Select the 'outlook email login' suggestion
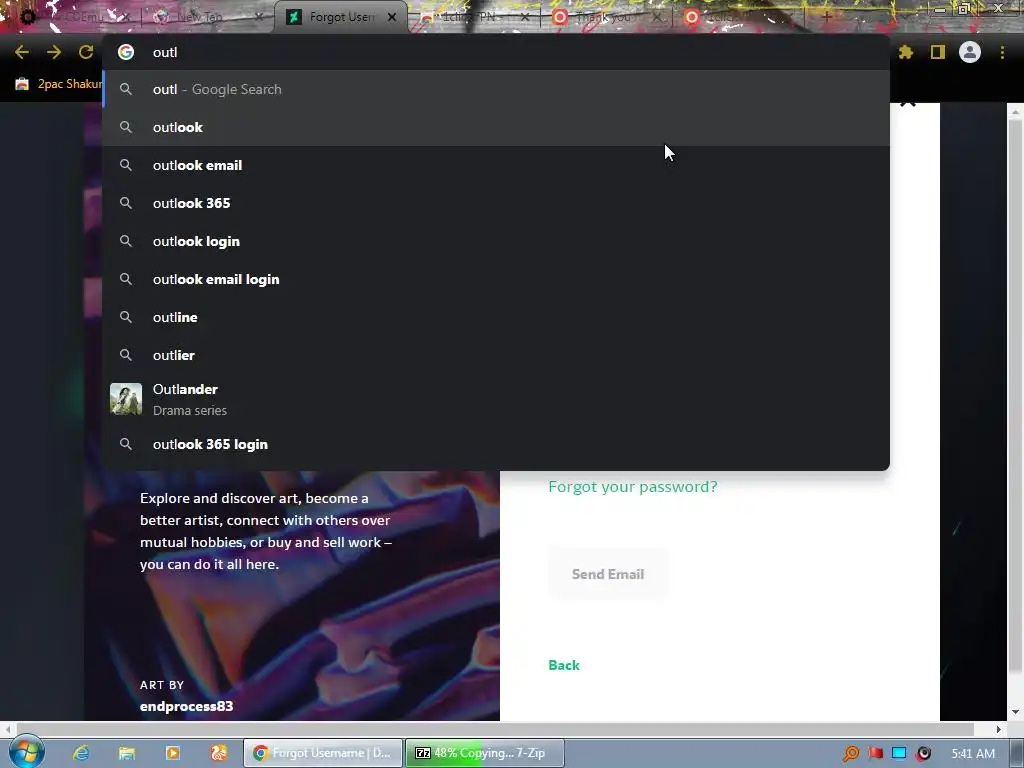1024x768 pixels. click(x=496, y=279)
